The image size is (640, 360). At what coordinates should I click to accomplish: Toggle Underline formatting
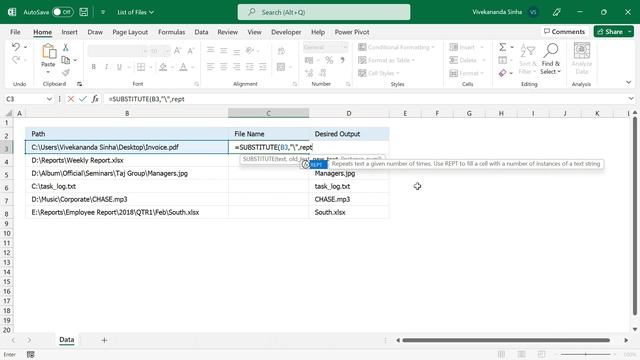[119, 67]
